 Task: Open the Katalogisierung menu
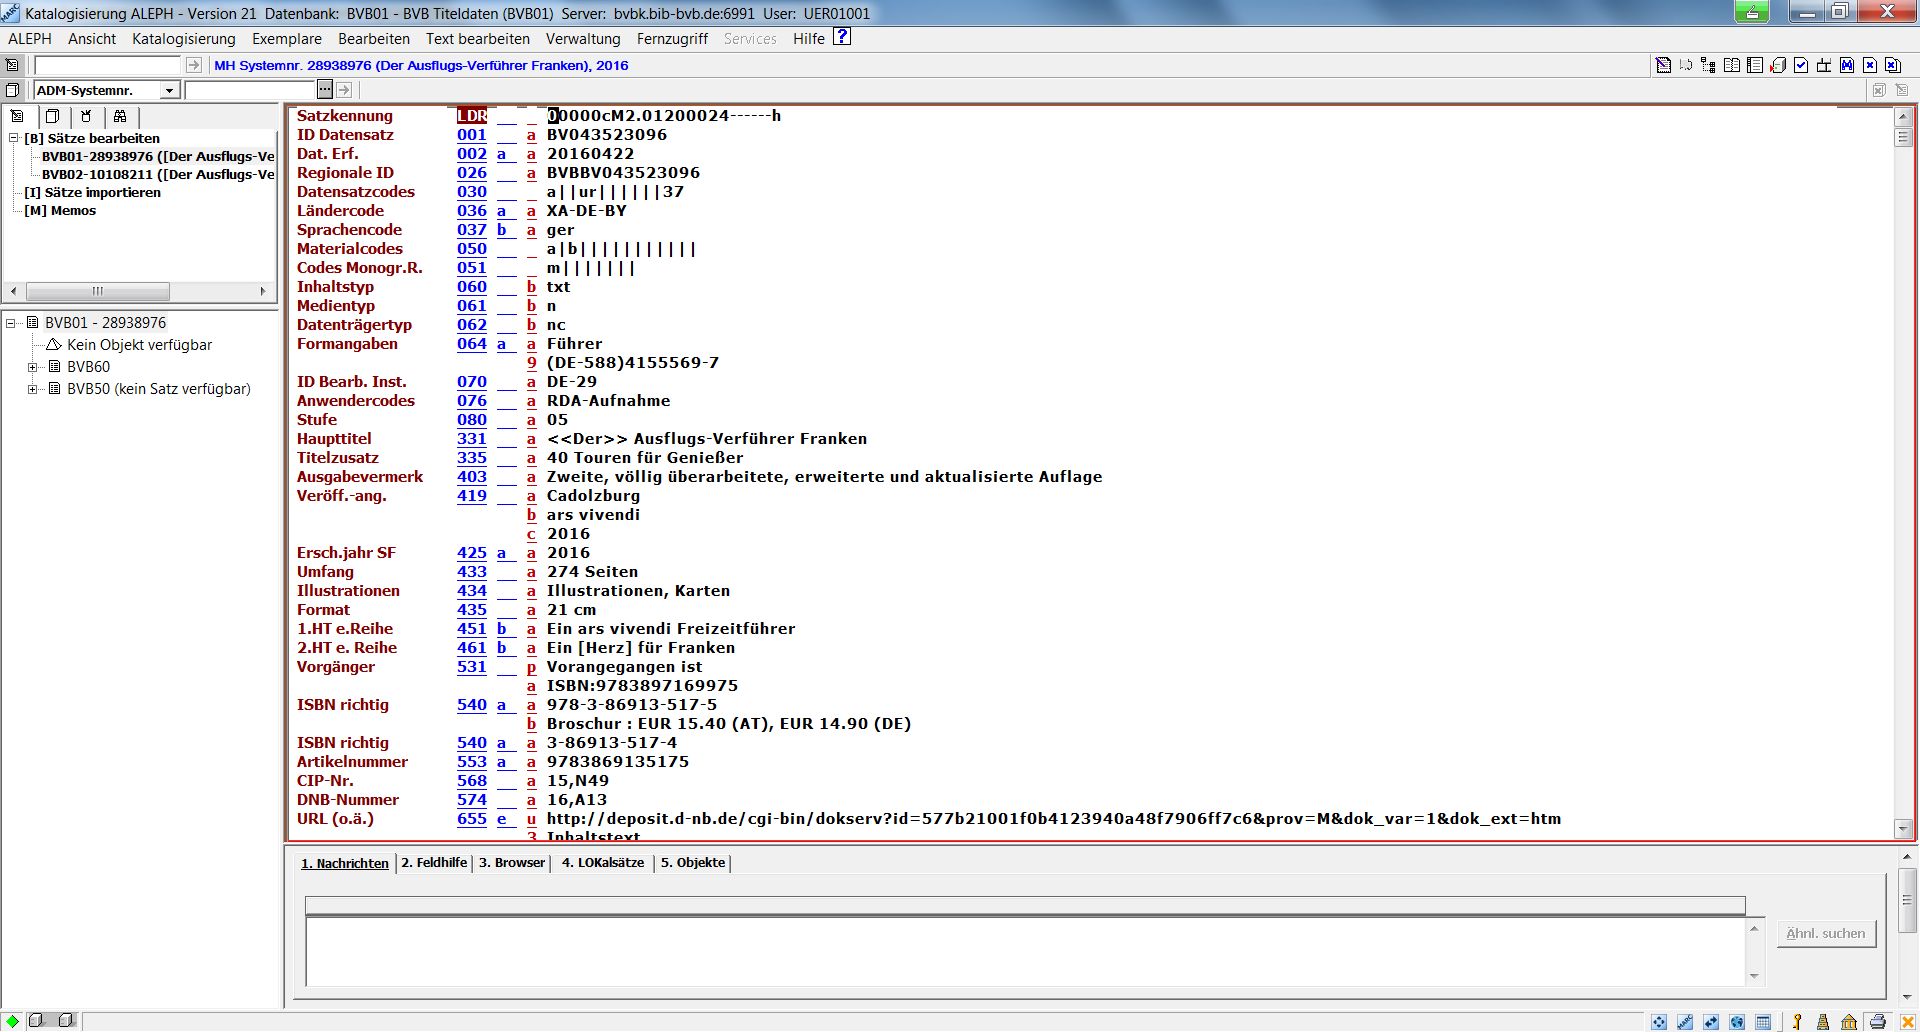pyautogui.click(x=183, y=39)
